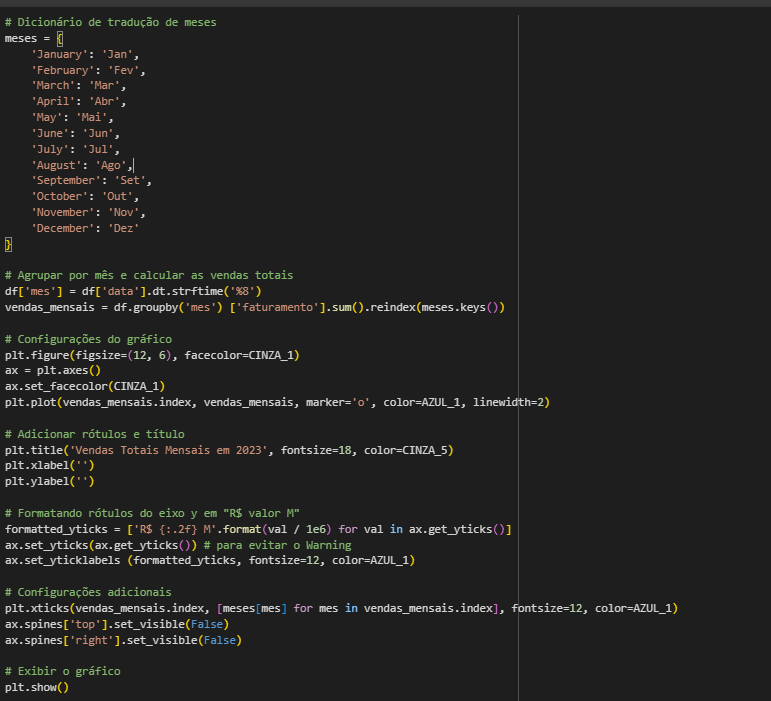Click the entry 'September': 'Set'
Image resolution: width=771 pixels, height=701 pixels.
(91, 180)
